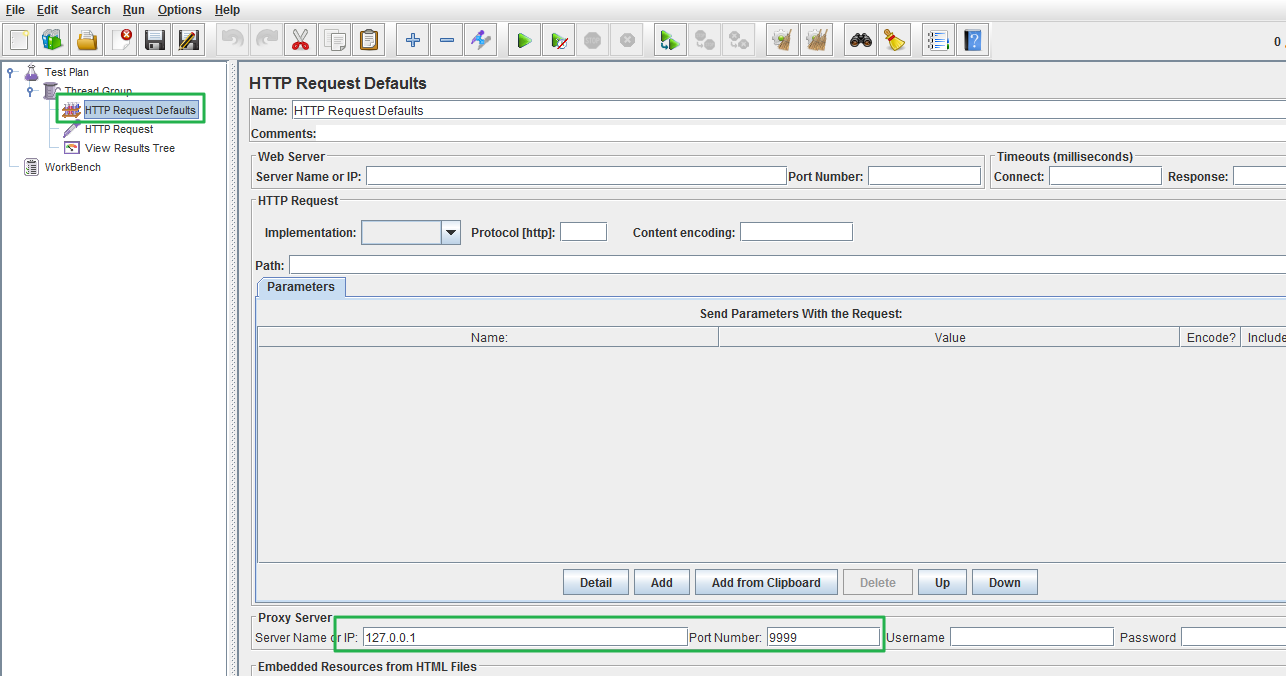Click the Protocol [http] field
Viewport: 1286px width, 676px height.
click(x=583, y=232)
